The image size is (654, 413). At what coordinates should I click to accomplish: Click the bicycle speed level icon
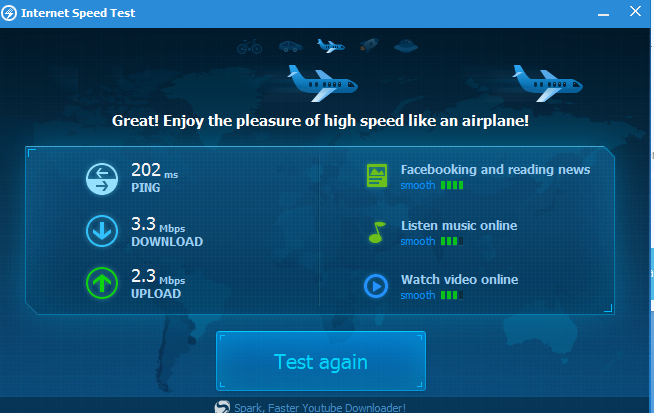[x=249, y=47]
